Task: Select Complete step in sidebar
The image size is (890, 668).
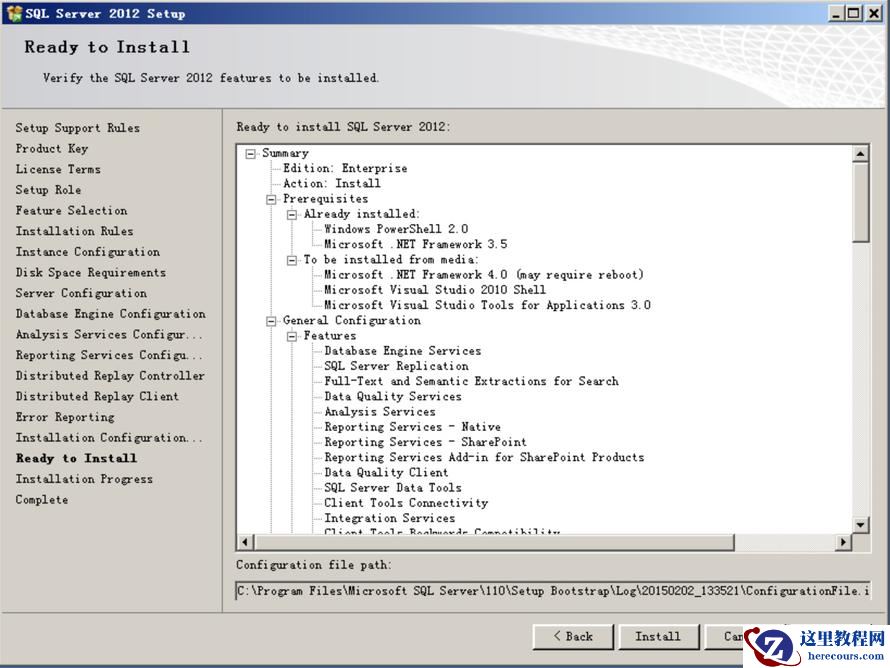Action: pyautogui.click(x=42, y=499)
